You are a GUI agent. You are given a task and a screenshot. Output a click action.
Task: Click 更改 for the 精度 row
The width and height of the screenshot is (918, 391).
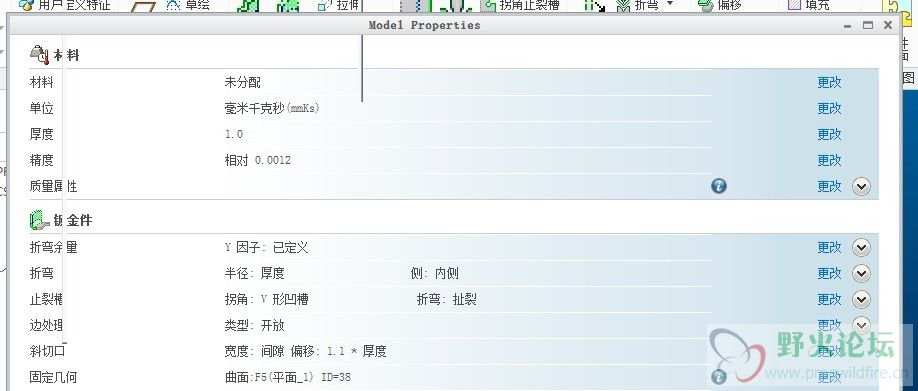coord(829,160)
